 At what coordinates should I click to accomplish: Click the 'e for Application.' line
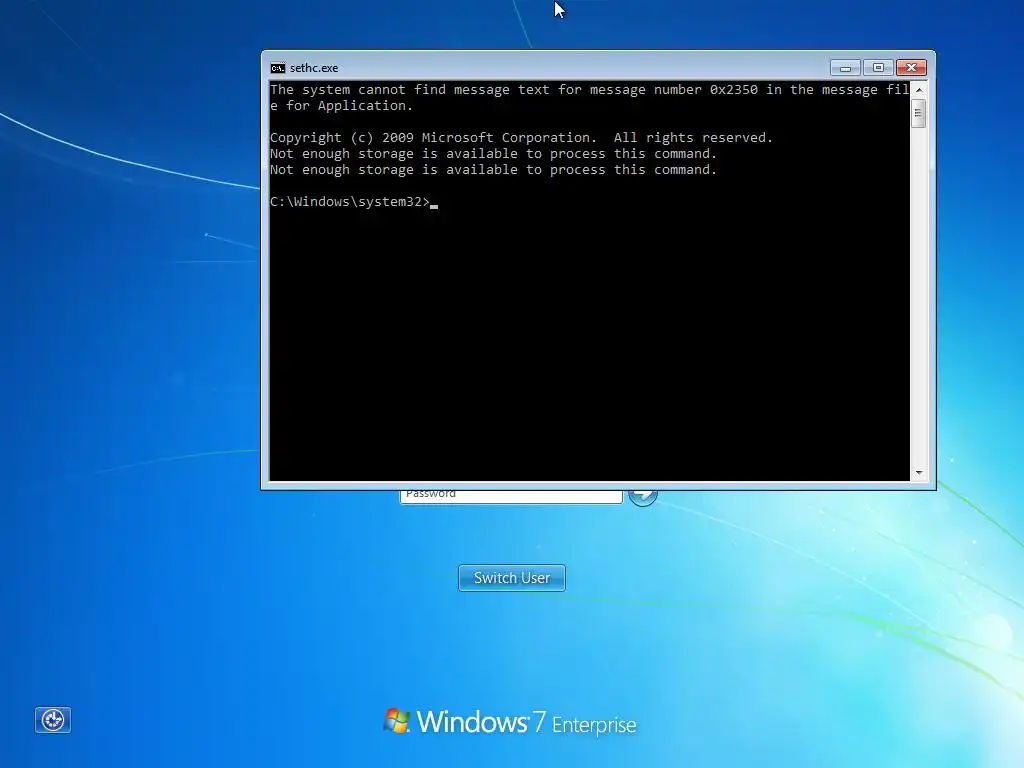click(341, 106)
